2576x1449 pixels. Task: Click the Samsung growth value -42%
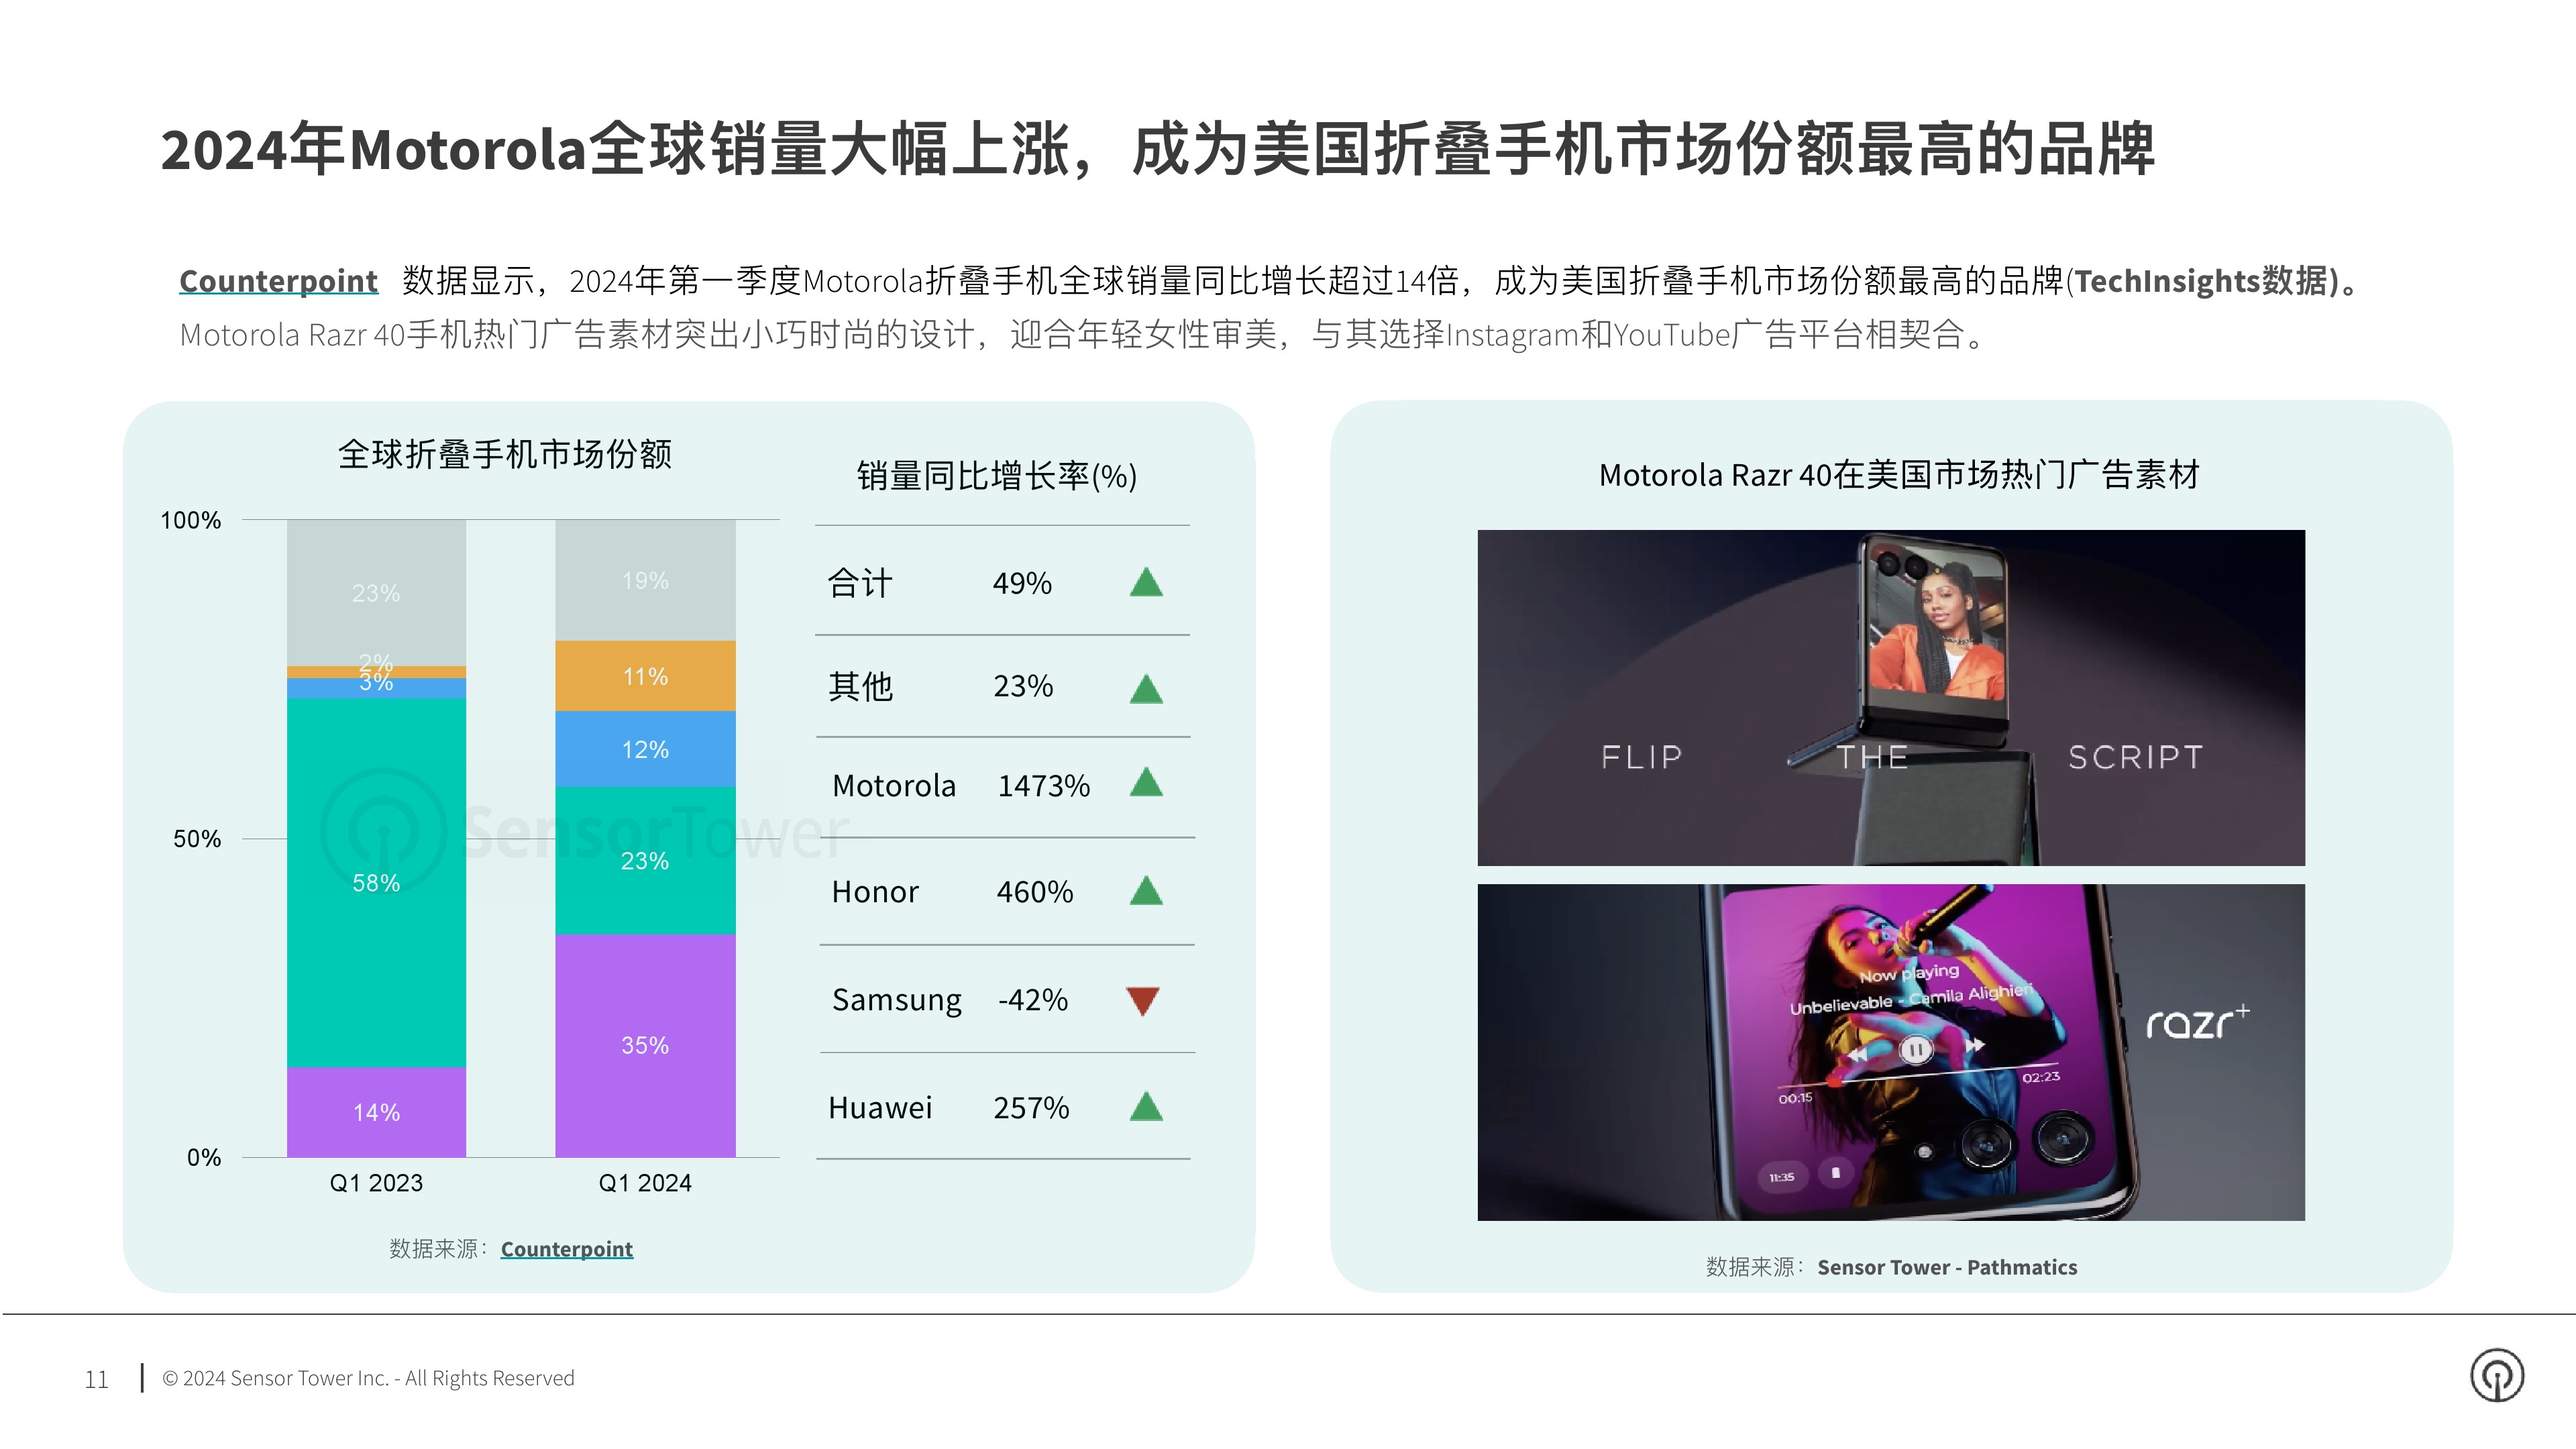pos(1033,1000)
